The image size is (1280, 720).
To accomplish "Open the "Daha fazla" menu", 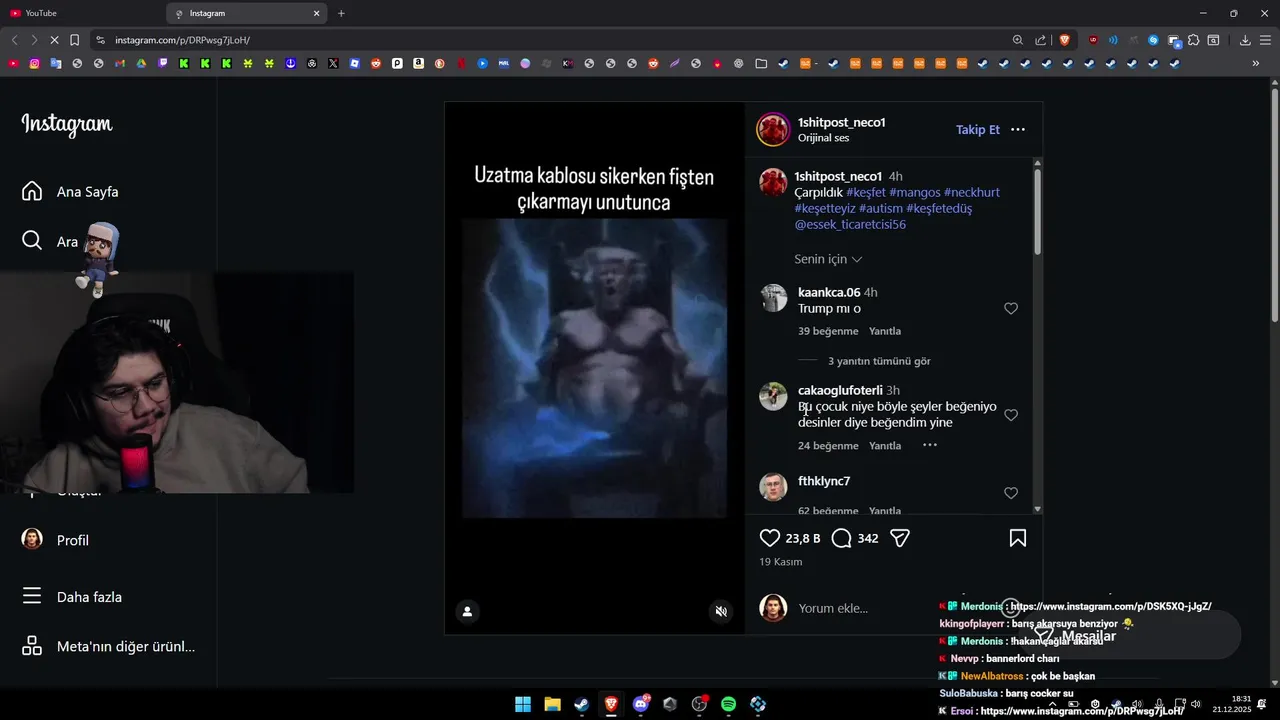I will 89,597.
